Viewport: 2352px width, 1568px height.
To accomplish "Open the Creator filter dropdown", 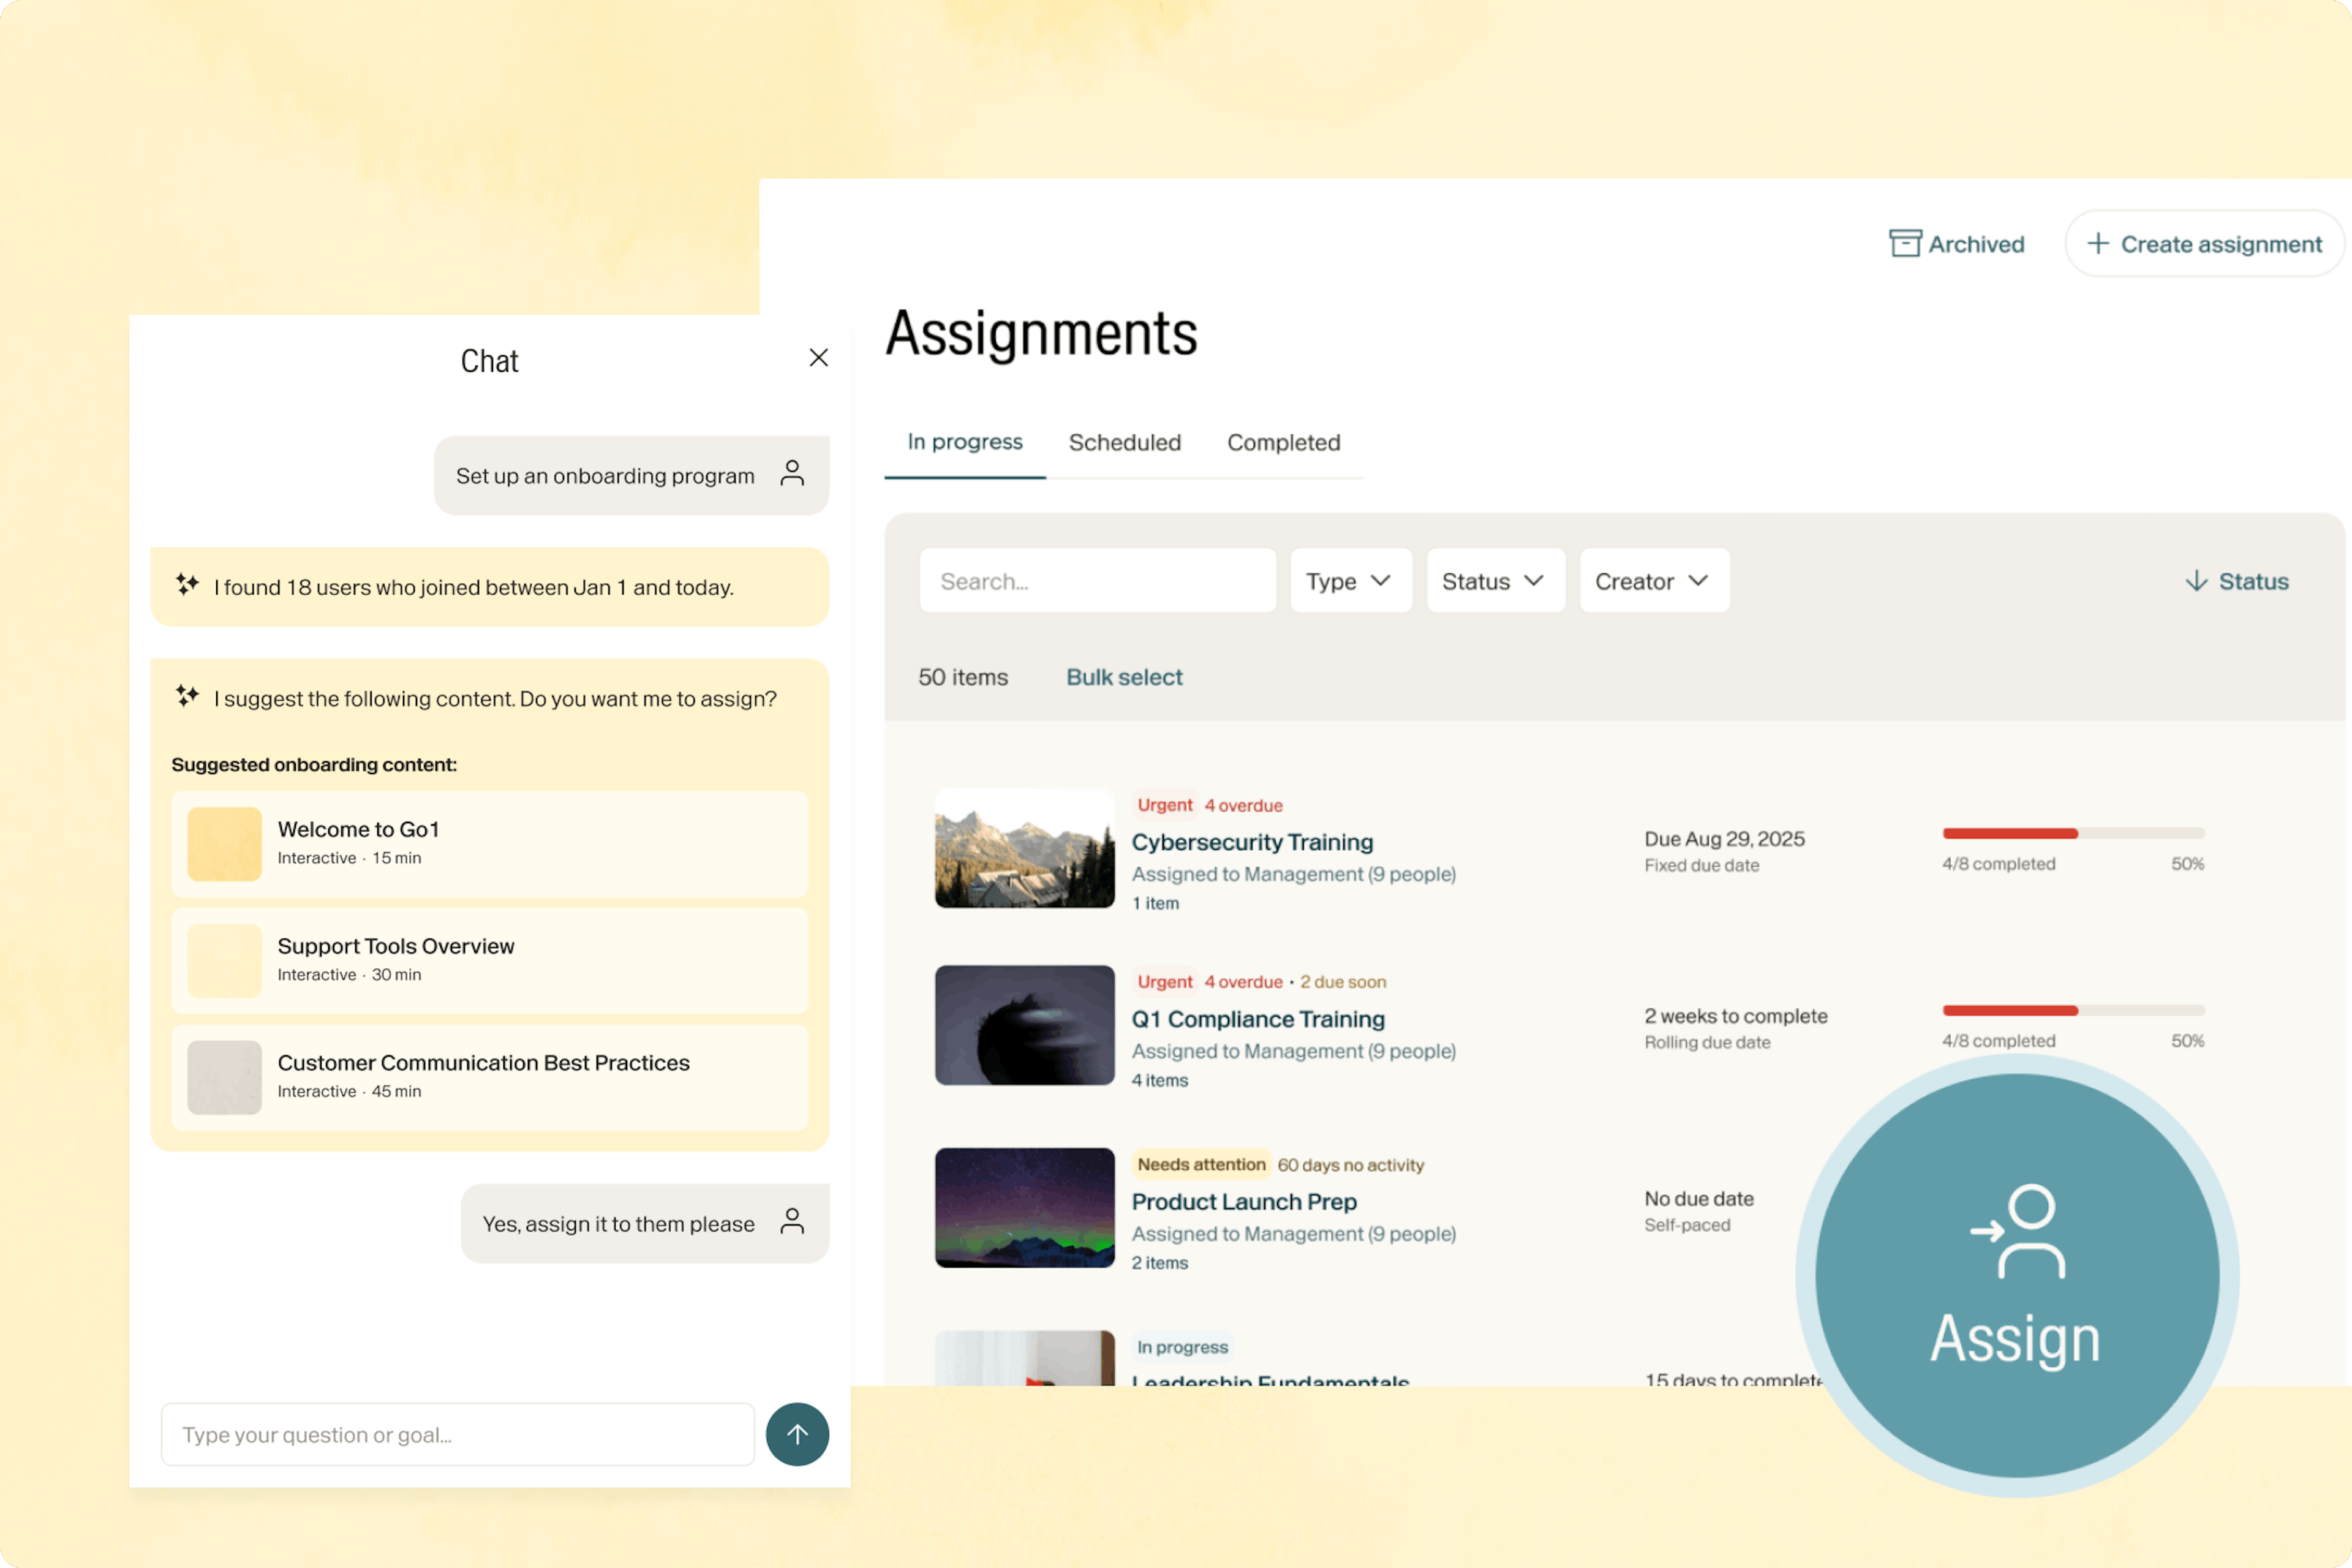I will 1653,581.
